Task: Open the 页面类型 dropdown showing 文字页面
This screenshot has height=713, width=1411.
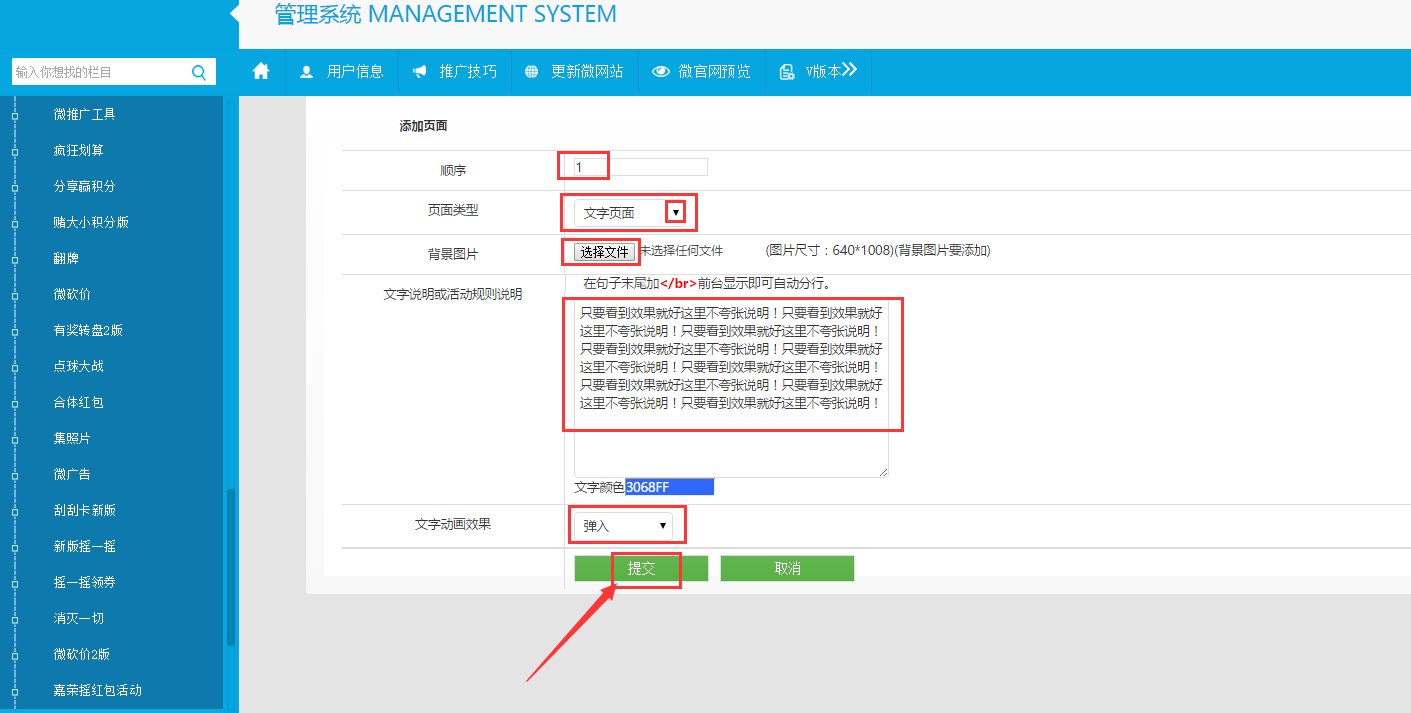Action: click(631, 213)
